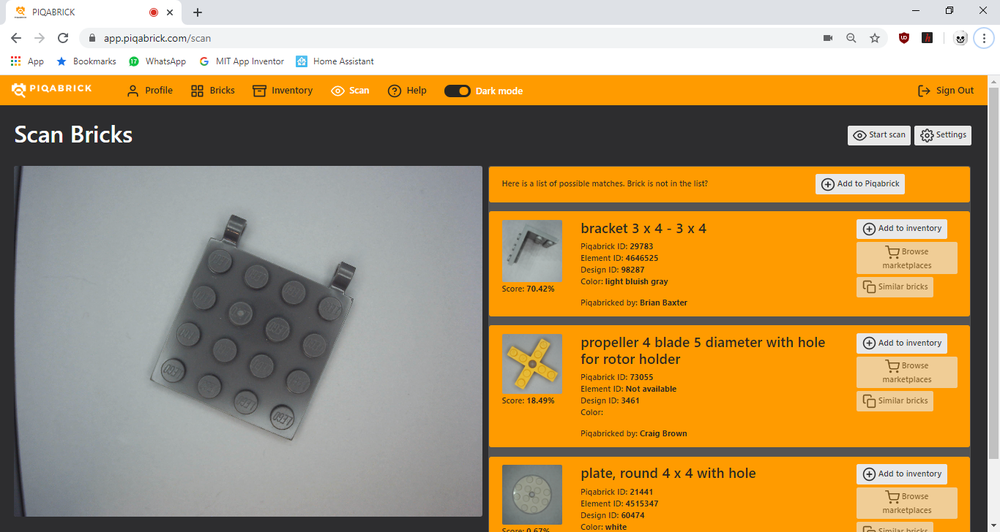Click the address bar URL

point(157,38)
